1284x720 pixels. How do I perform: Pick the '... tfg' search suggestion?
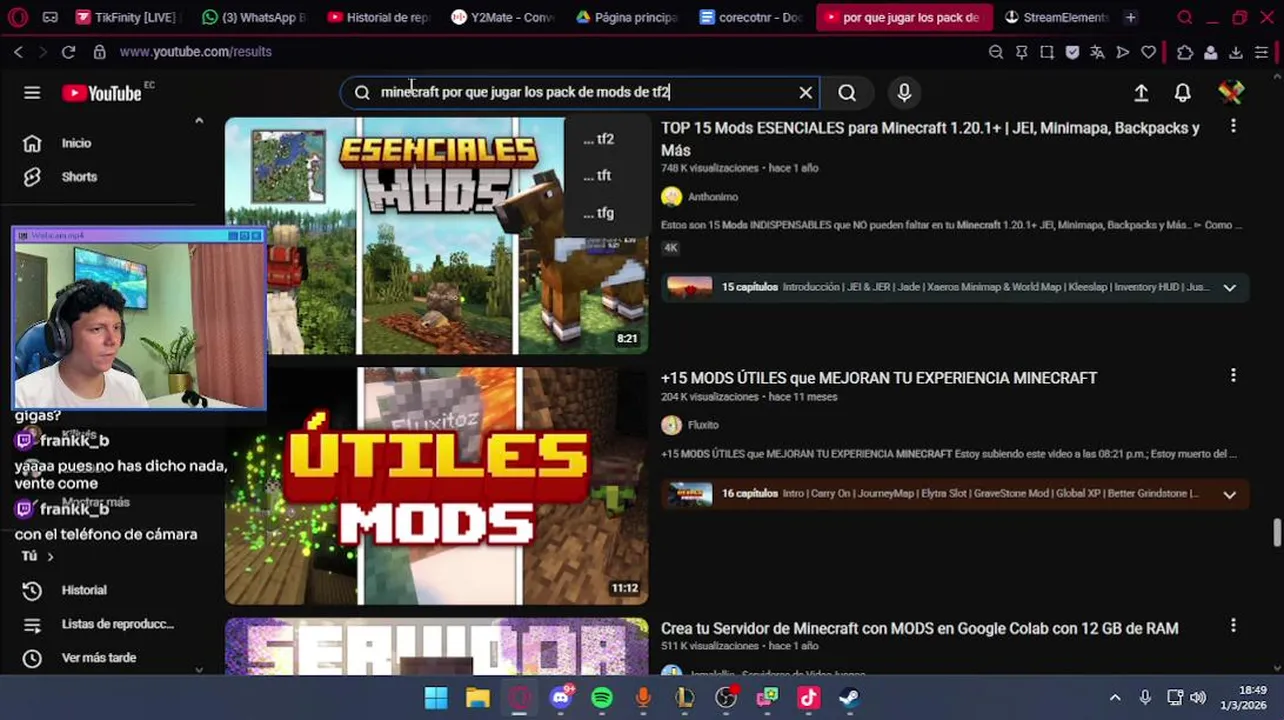point(598,213)
